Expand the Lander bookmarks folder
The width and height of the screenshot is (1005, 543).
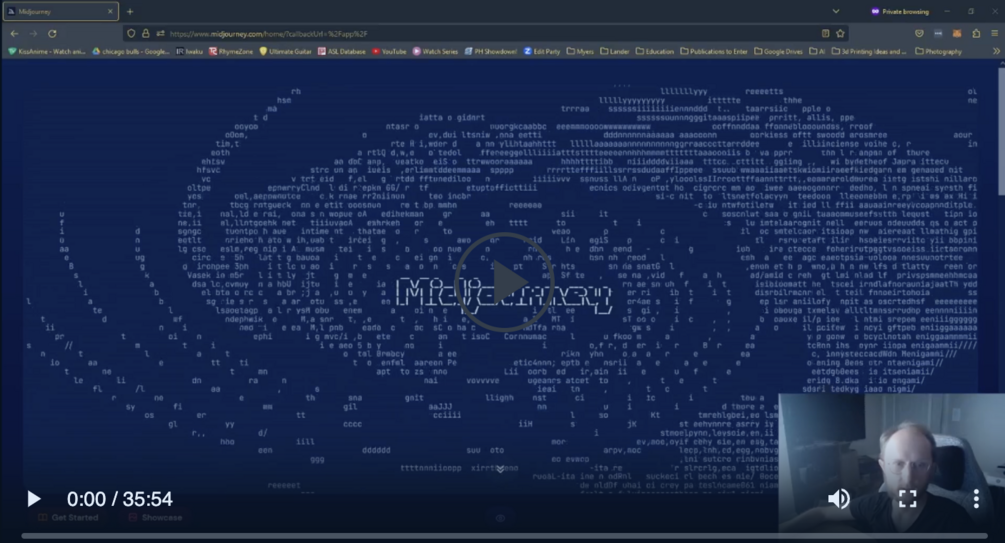coord(615,51)
